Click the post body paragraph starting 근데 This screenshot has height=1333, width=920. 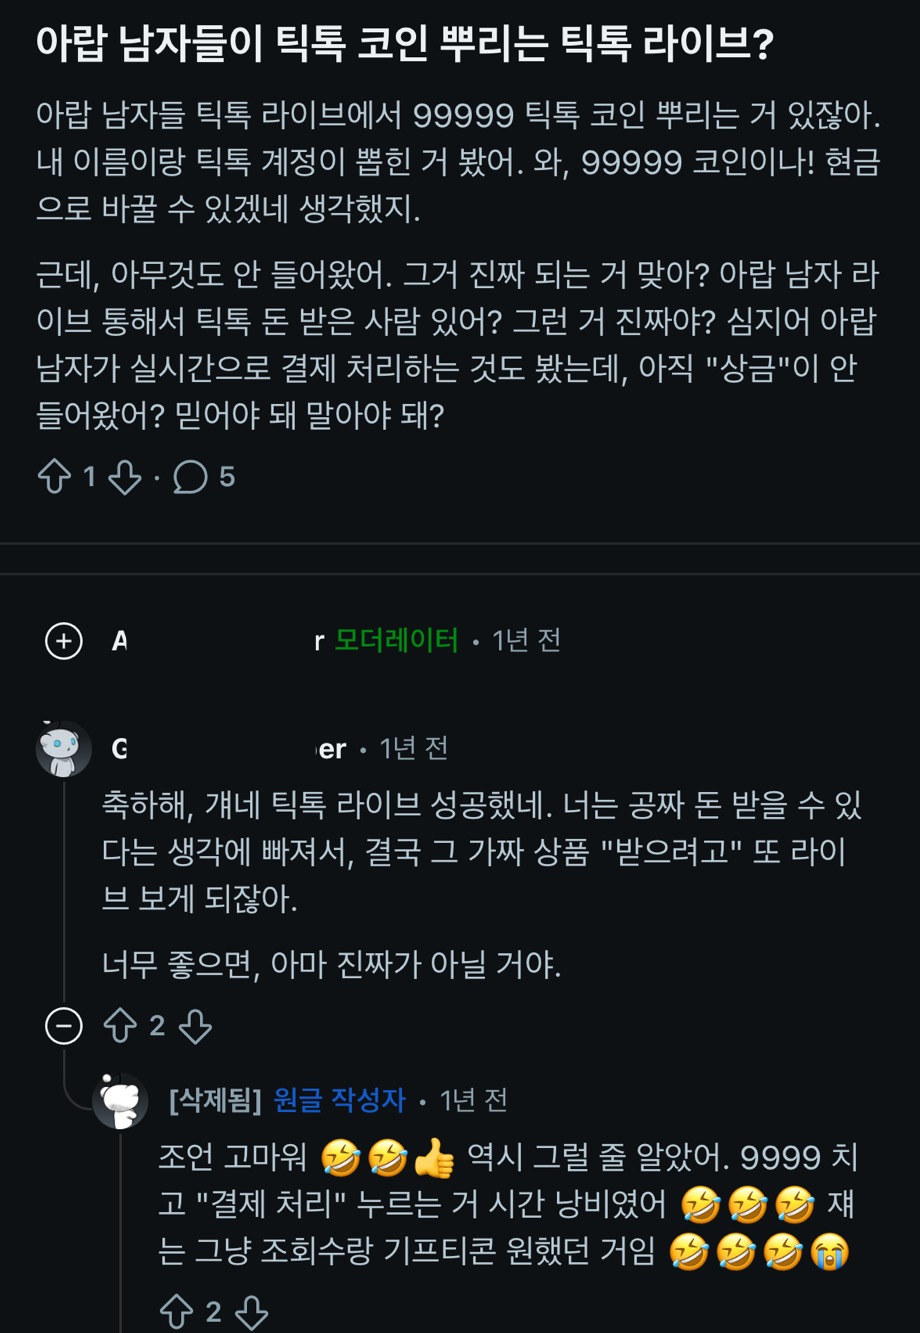click(458, 344)
